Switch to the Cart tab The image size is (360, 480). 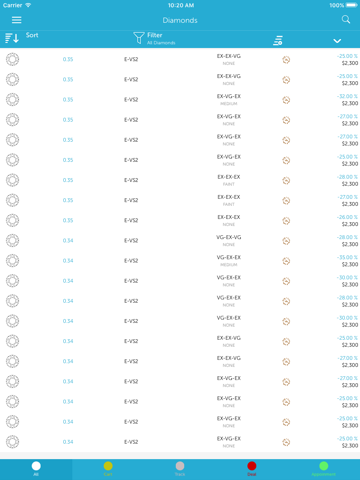[x=108, y=469]
